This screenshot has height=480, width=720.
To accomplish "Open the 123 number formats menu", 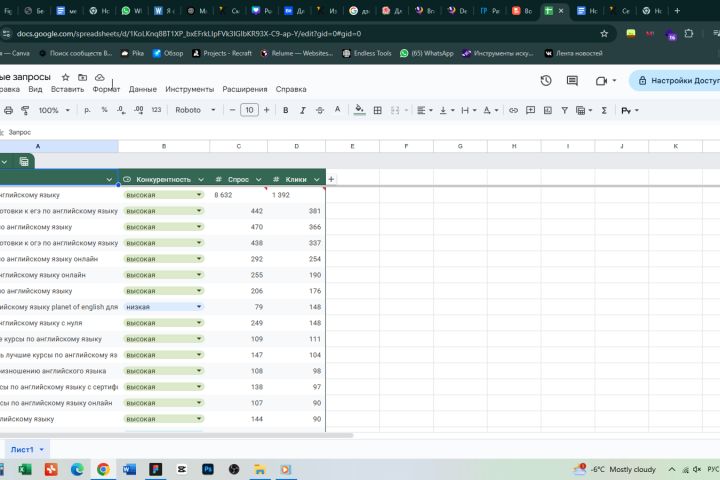I will 156,110.
